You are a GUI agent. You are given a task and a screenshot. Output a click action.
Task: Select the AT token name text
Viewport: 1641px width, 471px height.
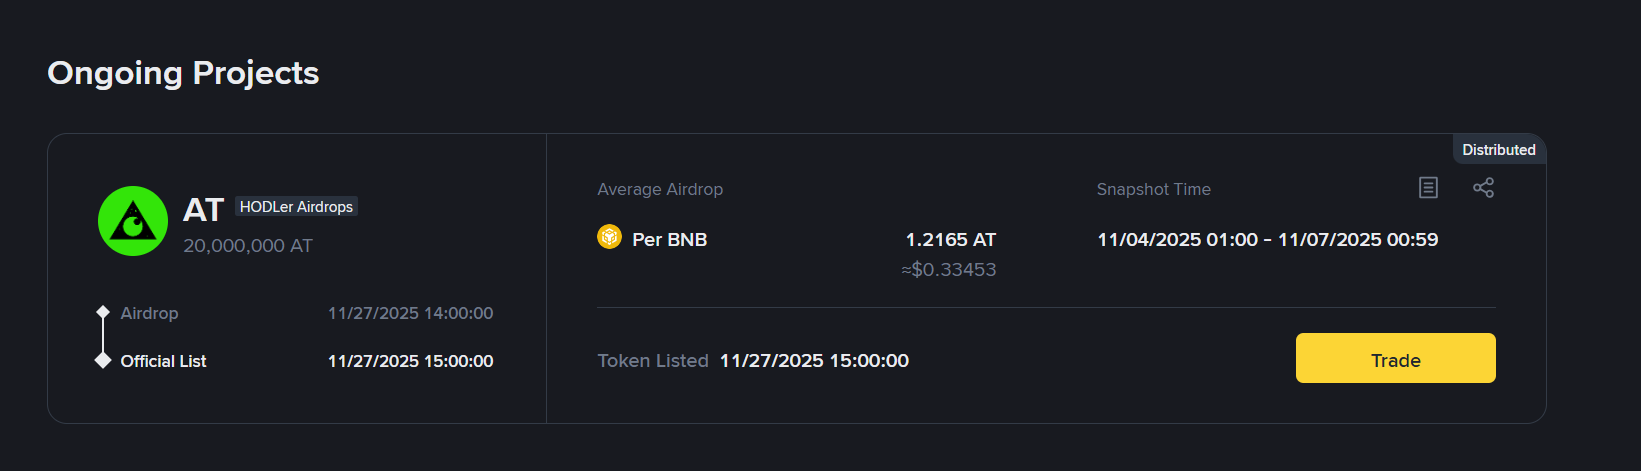pyautogui.click(x=203, y=210)
